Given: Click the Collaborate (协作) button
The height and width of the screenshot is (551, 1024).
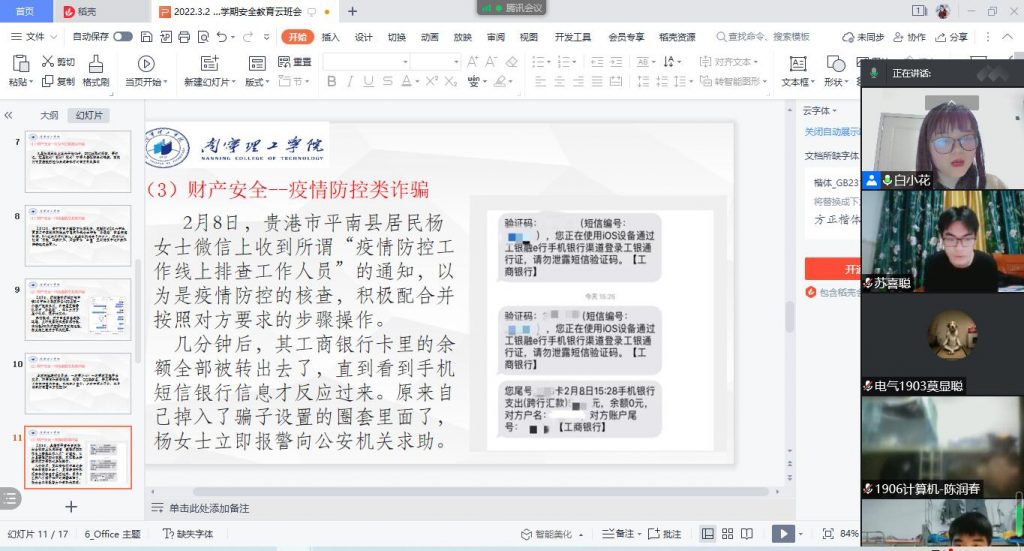Looking at the screenshot, I should point(909,37).
